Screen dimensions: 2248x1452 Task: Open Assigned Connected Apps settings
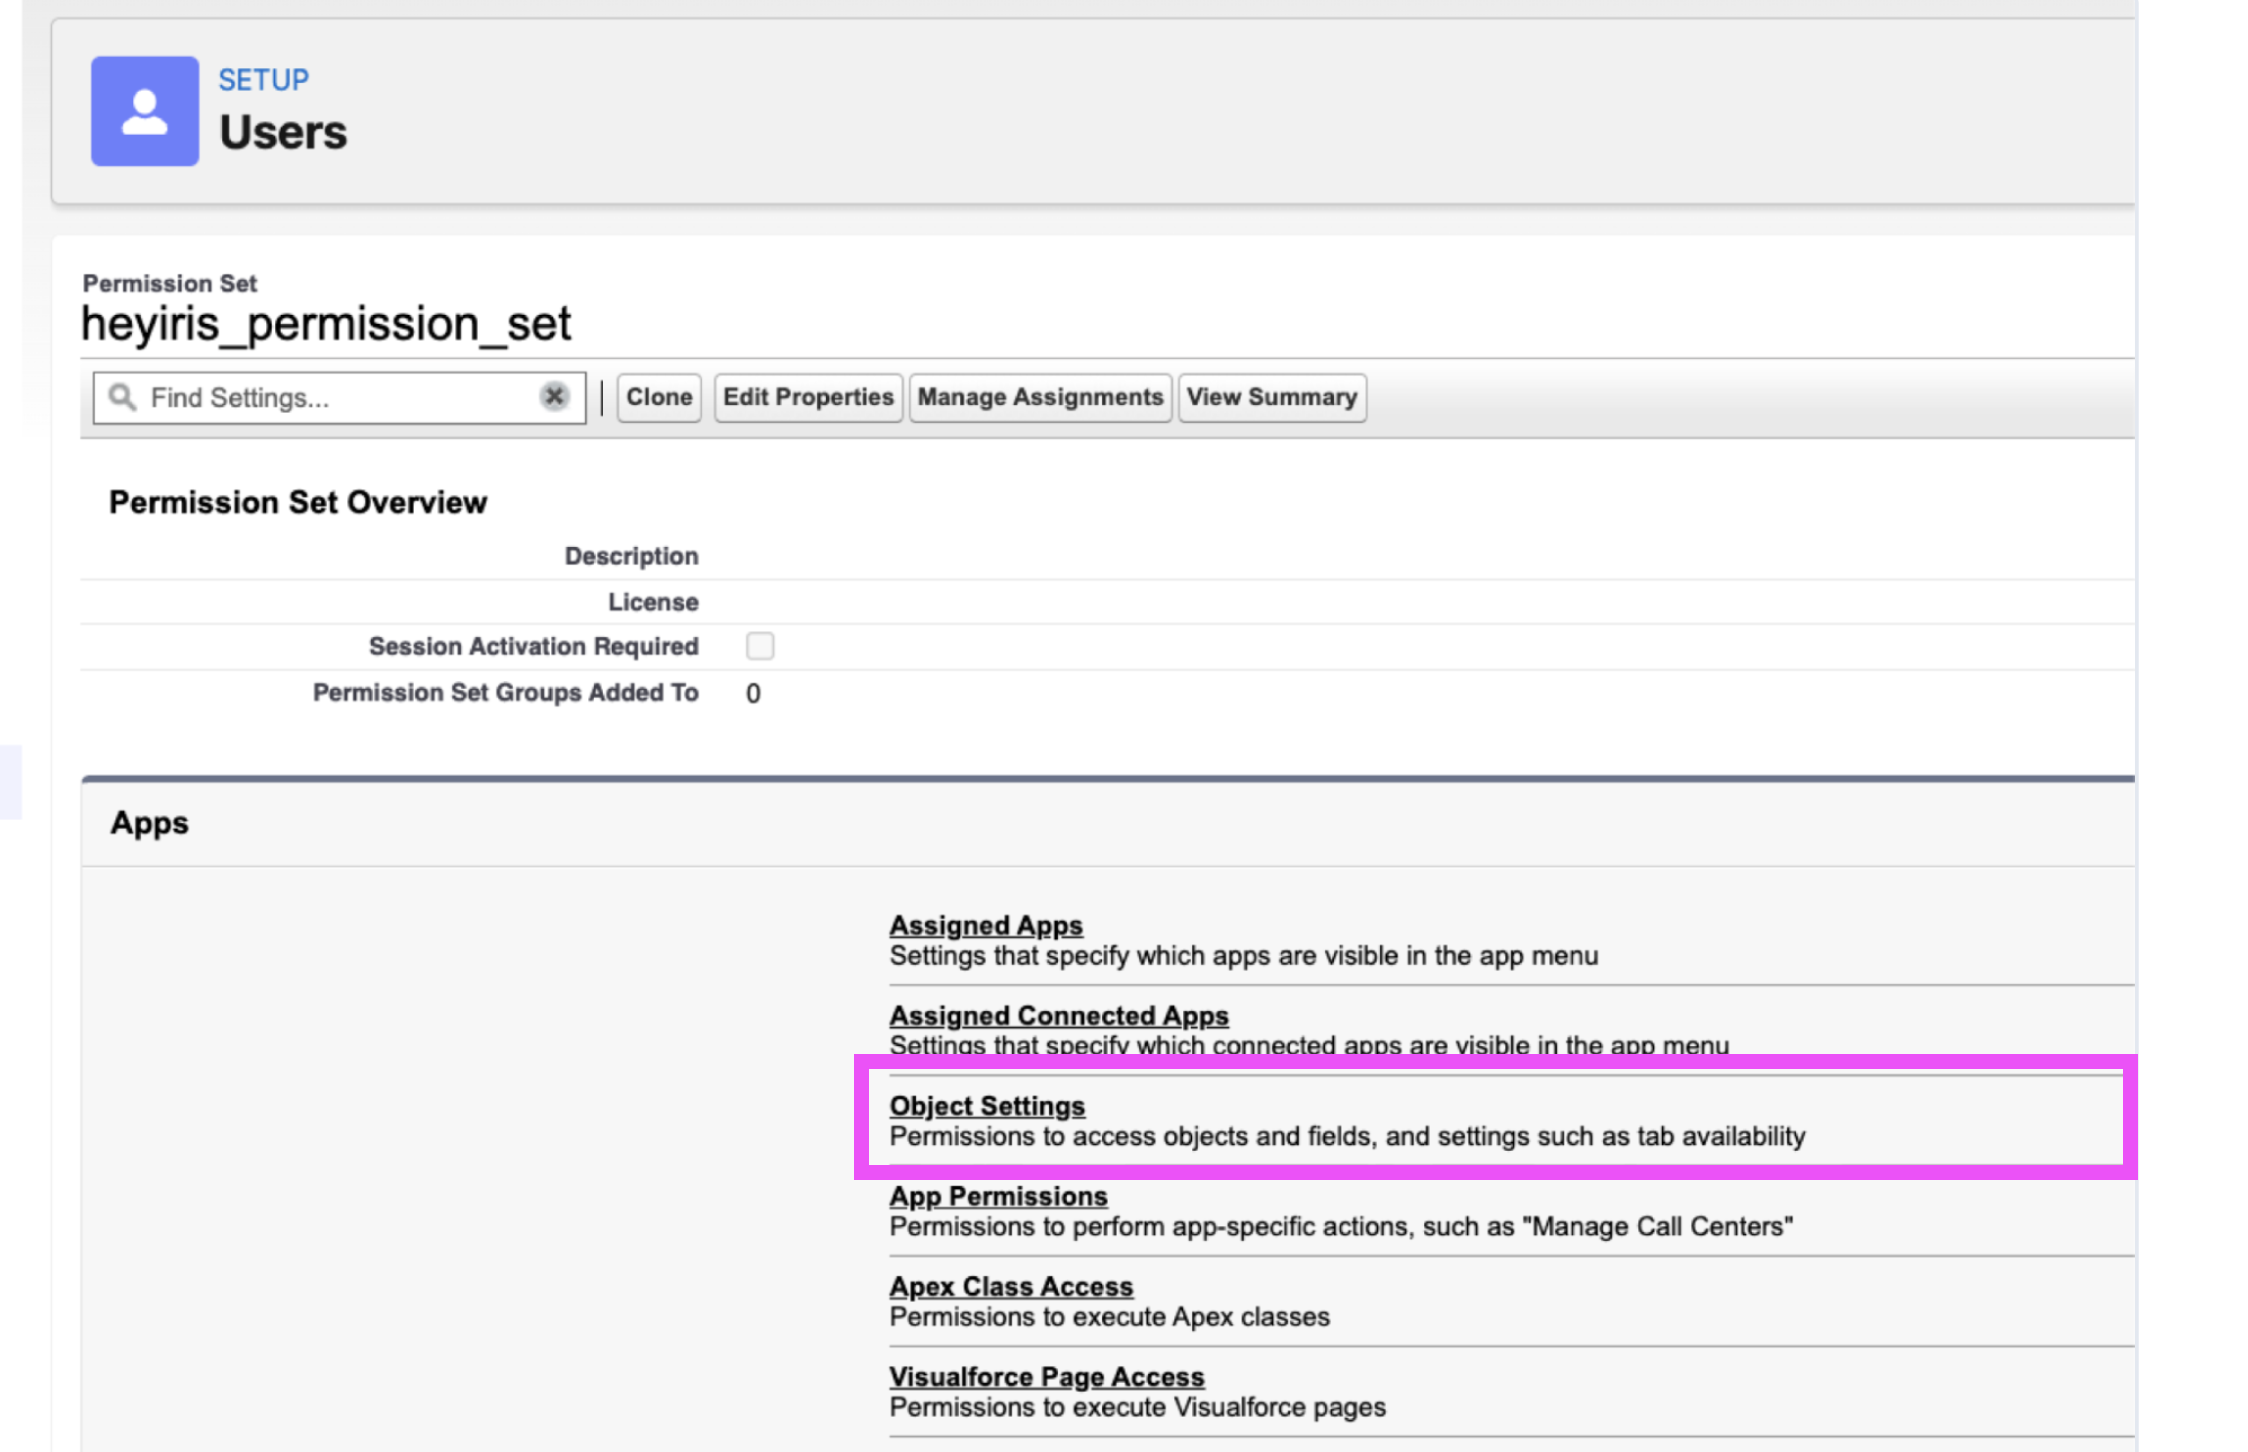[x=1059, y=1015]
